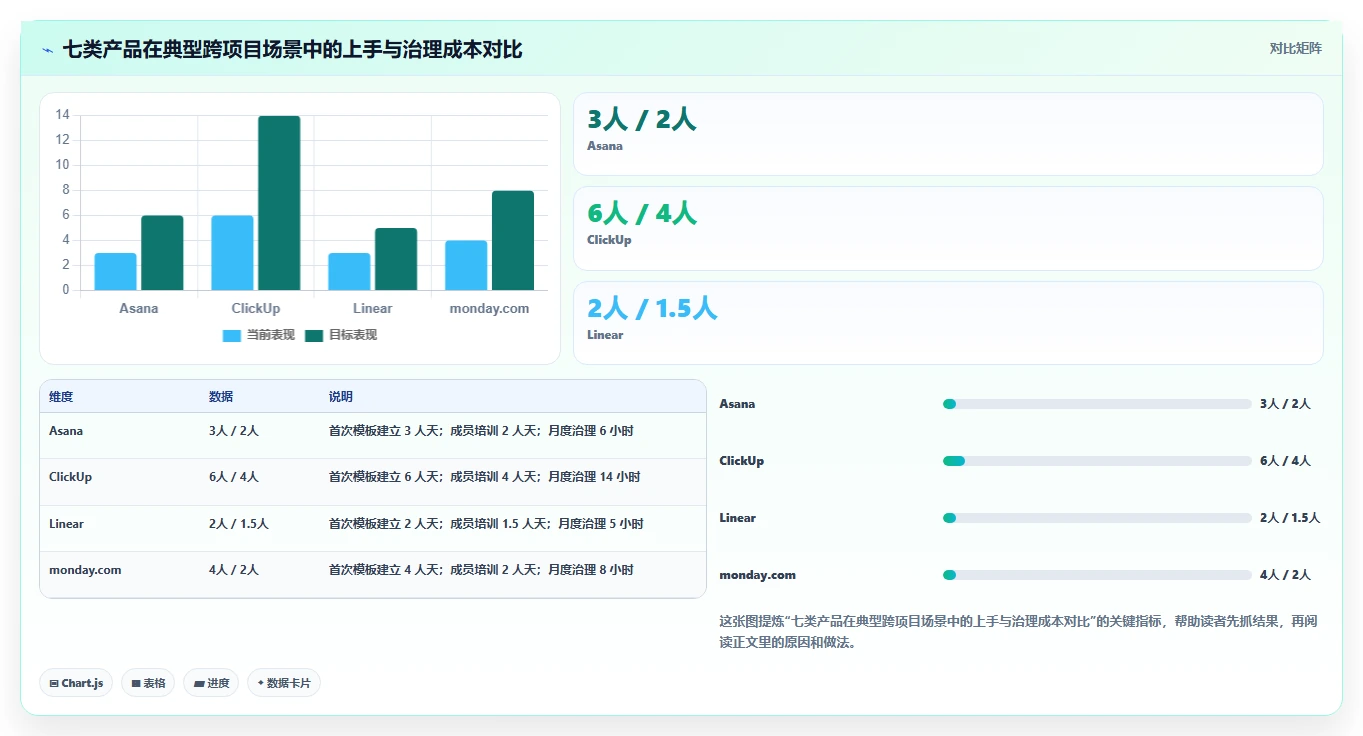Screen dimensions: 1363x736
Task: Click the 对比矩阵 label in the header
Action: 1295,49
